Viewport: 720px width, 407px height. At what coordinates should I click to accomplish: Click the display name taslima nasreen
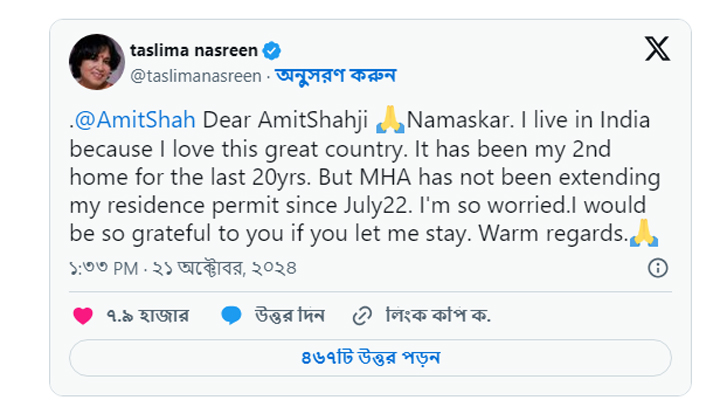[x=194, y=50]
